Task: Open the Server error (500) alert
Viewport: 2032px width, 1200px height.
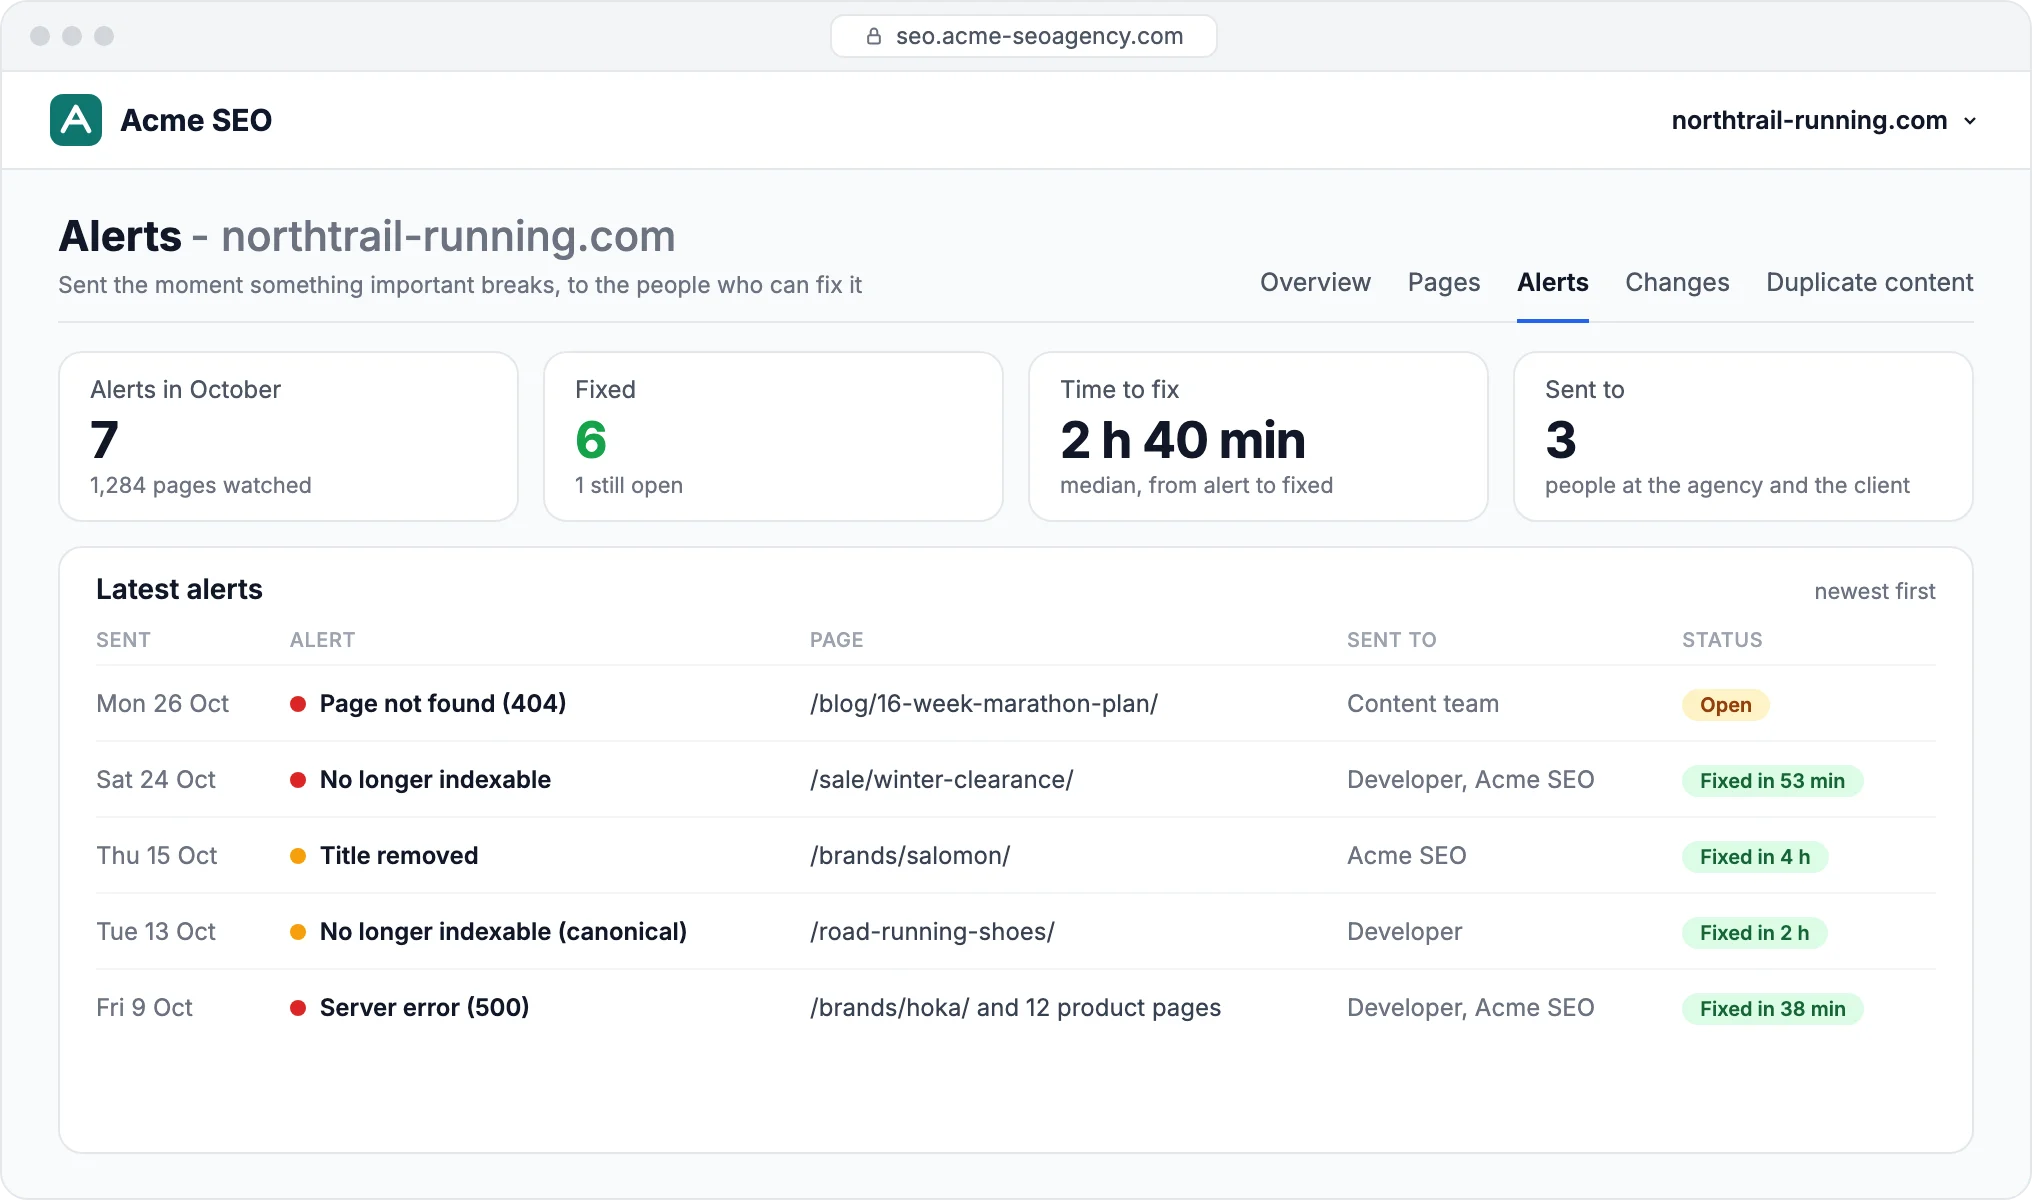Action: pyautogui.click(x=425, y=1008)
